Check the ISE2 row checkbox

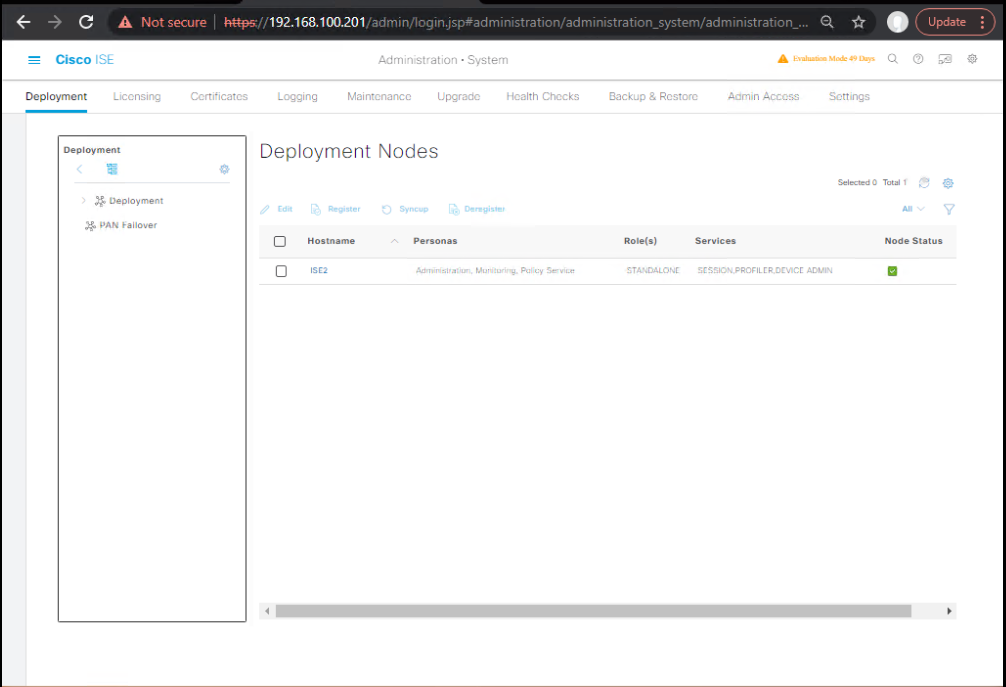[281, 271]
